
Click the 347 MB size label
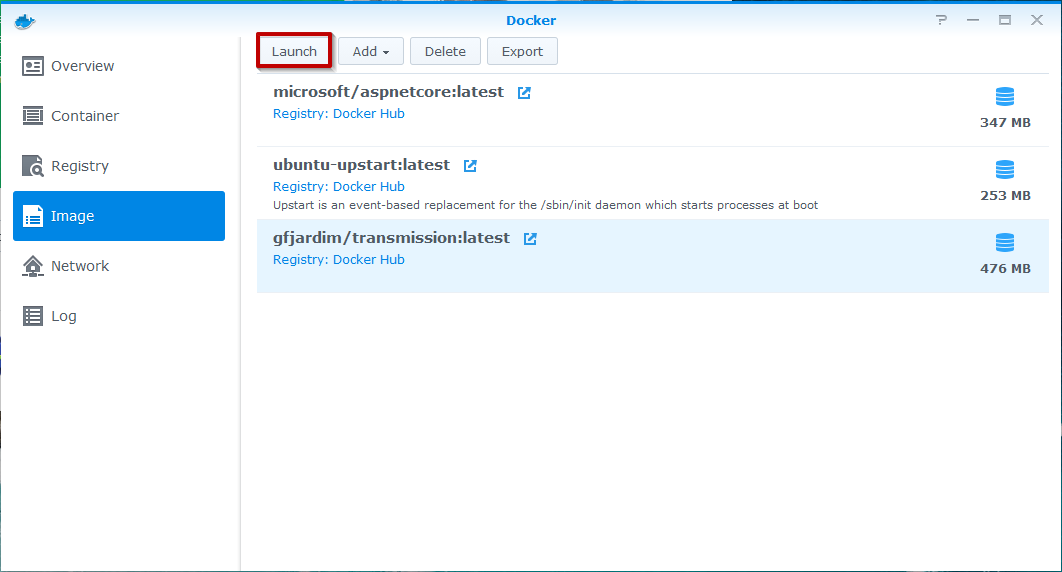pyautogui.click(x=1005, y=123)
